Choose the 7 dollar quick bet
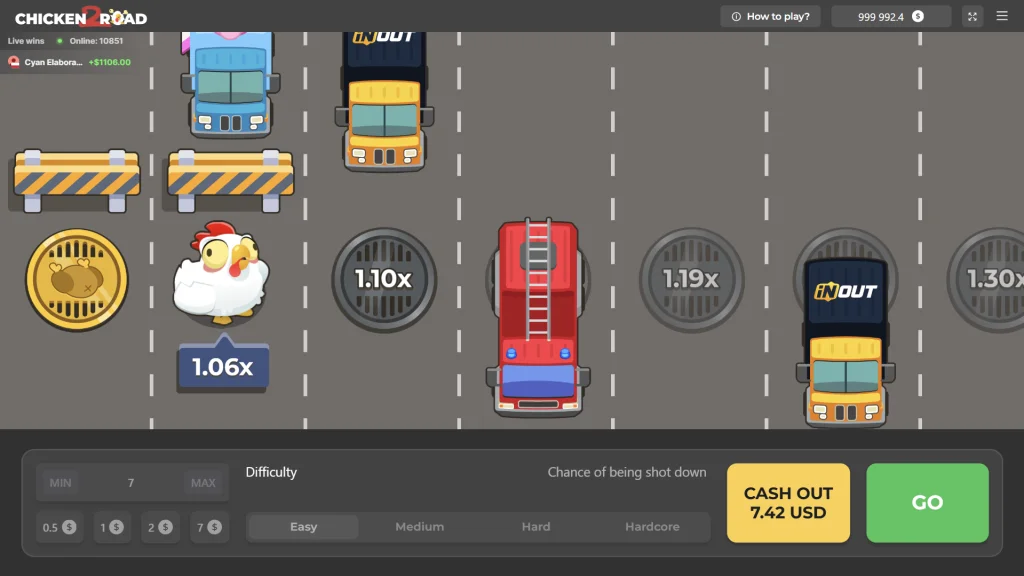 tap(209, 527)
